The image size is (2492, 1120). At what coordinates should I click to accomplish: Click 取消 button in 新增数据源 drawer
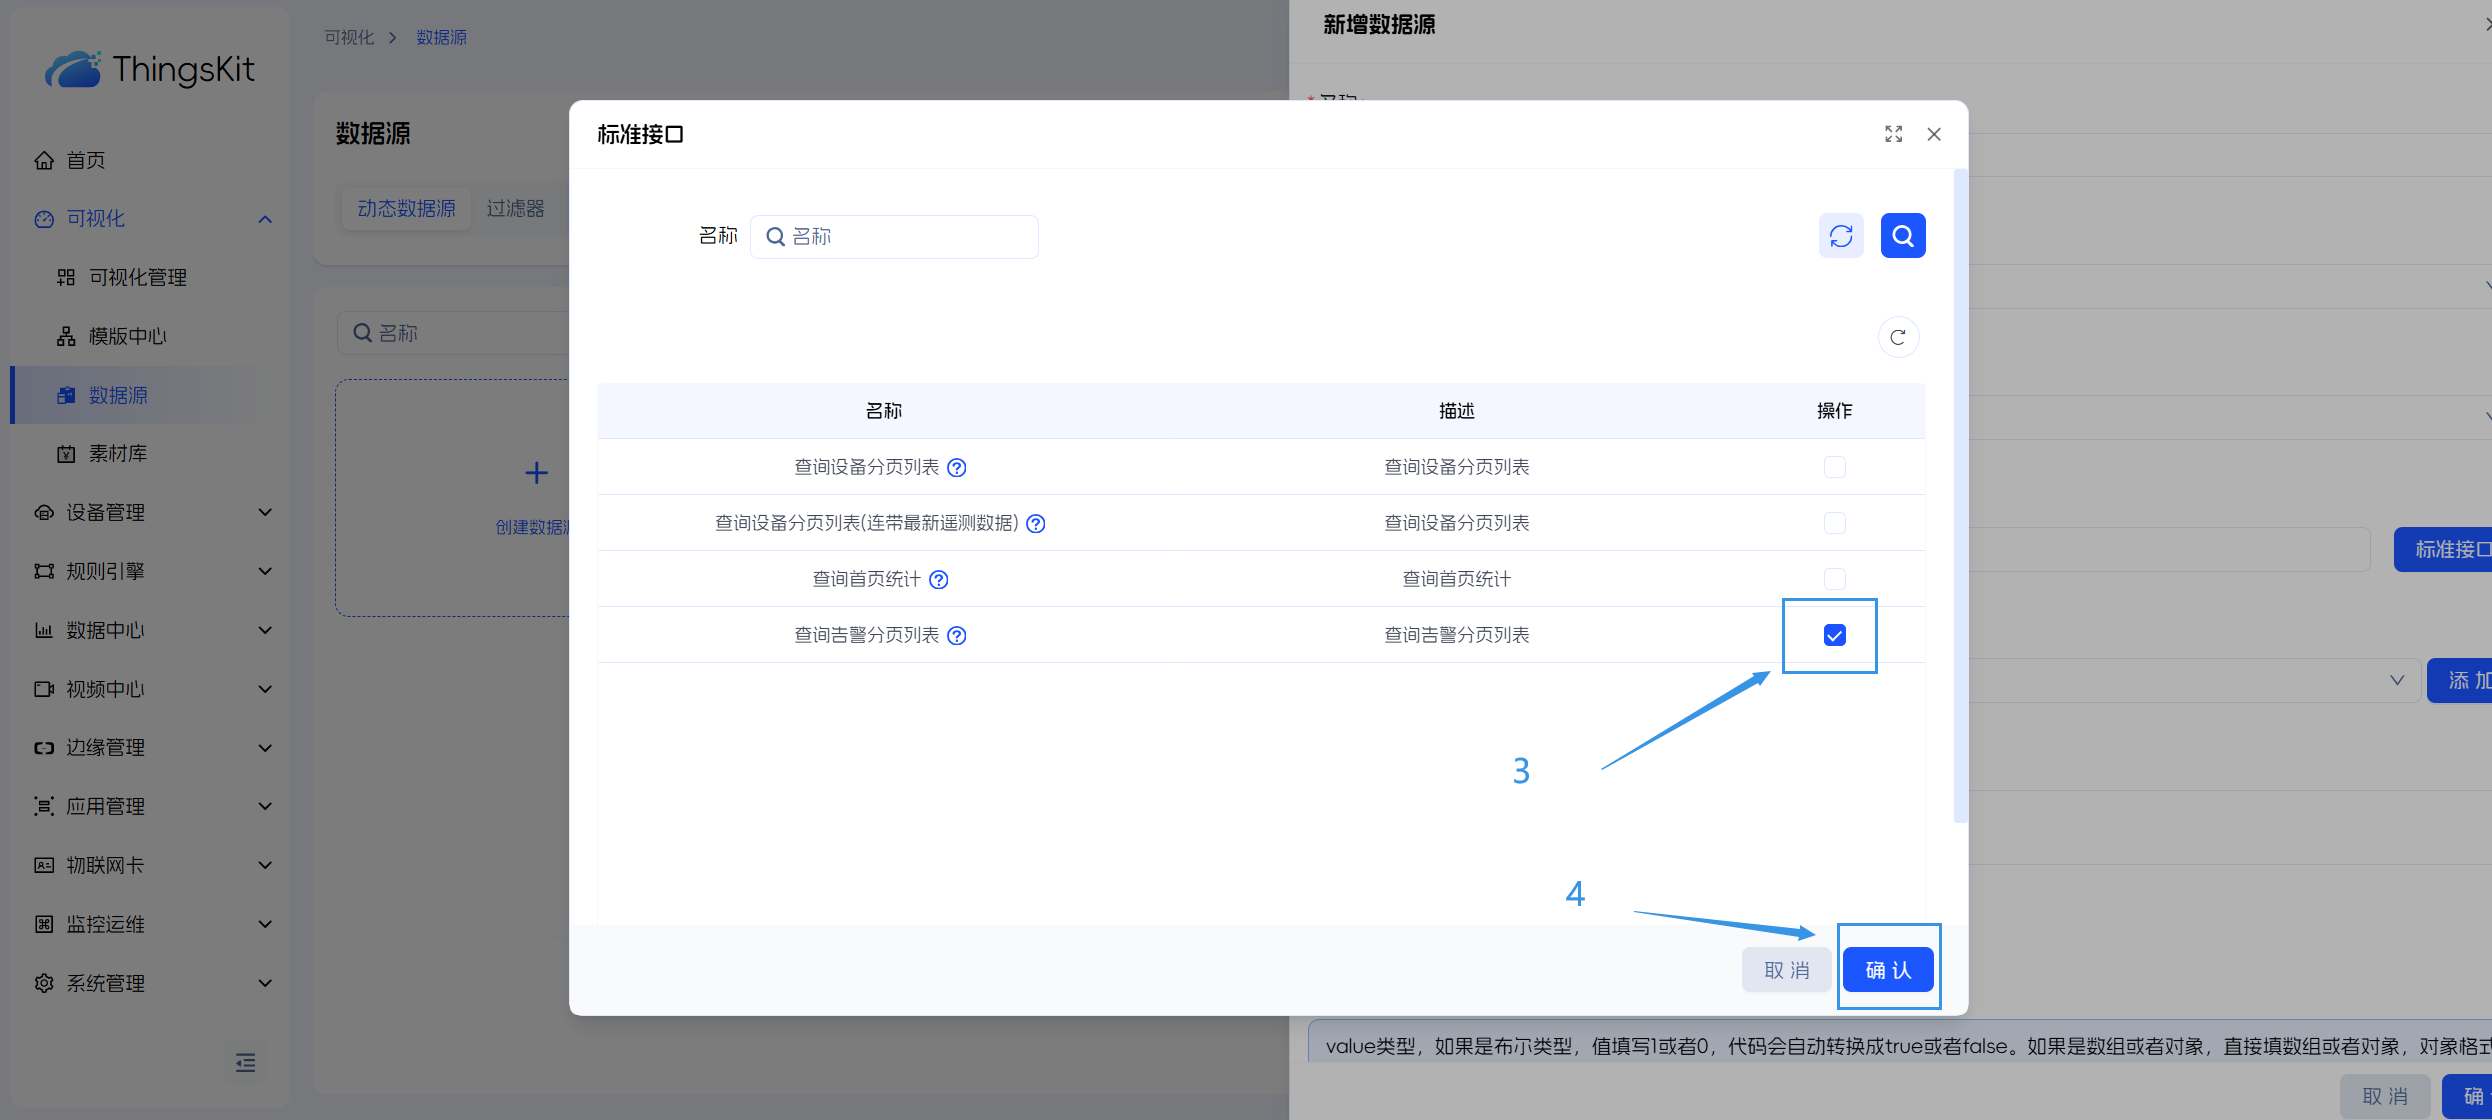[2385, 1096]
